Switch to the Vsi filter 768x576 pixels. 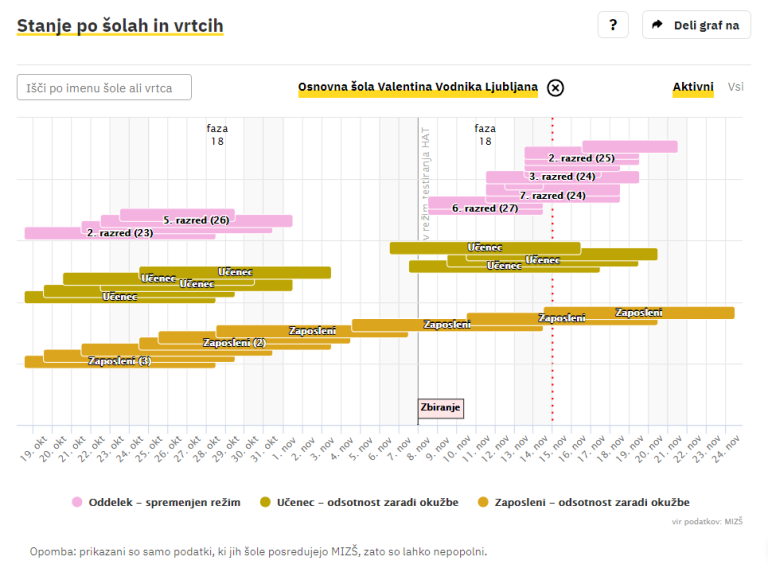pyautogui.click(x=735, y=87)
